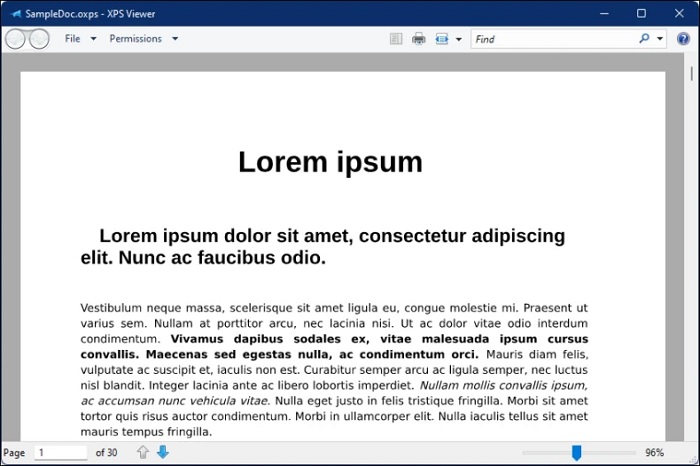Toggle the document outline icon
This screenshot has height=466, width=700.
[x=396, y=39]
